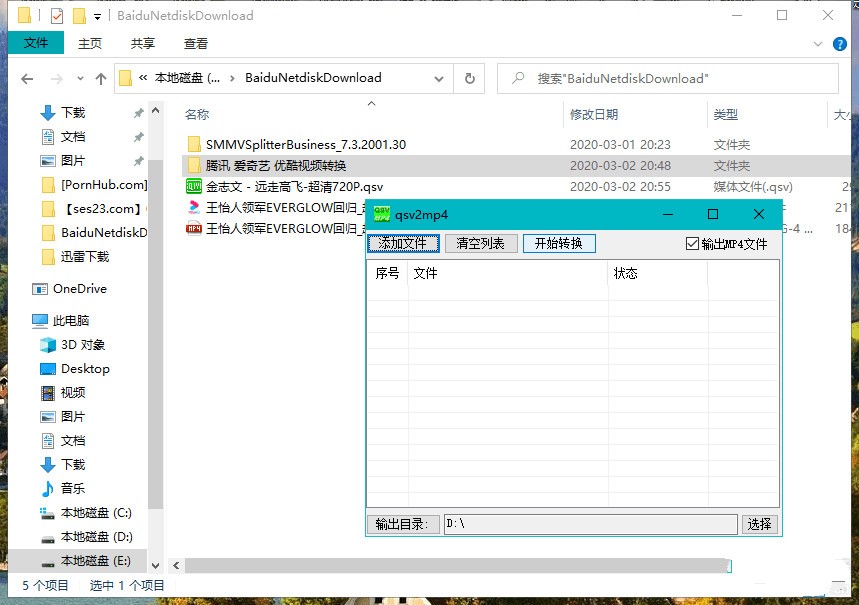Sort by 修改日期 column header
The width and height of the screenshot is (859, 605).
594,115
